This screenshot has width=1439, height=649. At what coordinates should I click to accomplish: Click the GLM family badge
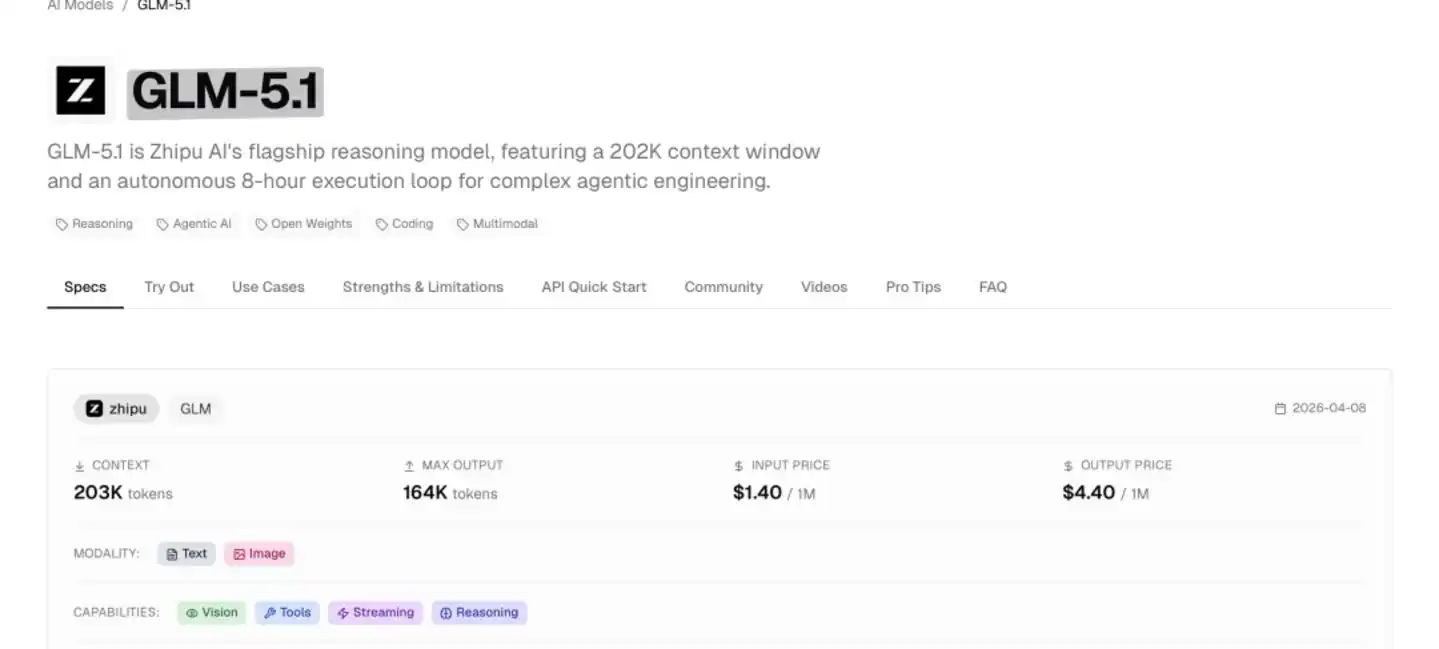pyautogui.click(x=195, y=409)
